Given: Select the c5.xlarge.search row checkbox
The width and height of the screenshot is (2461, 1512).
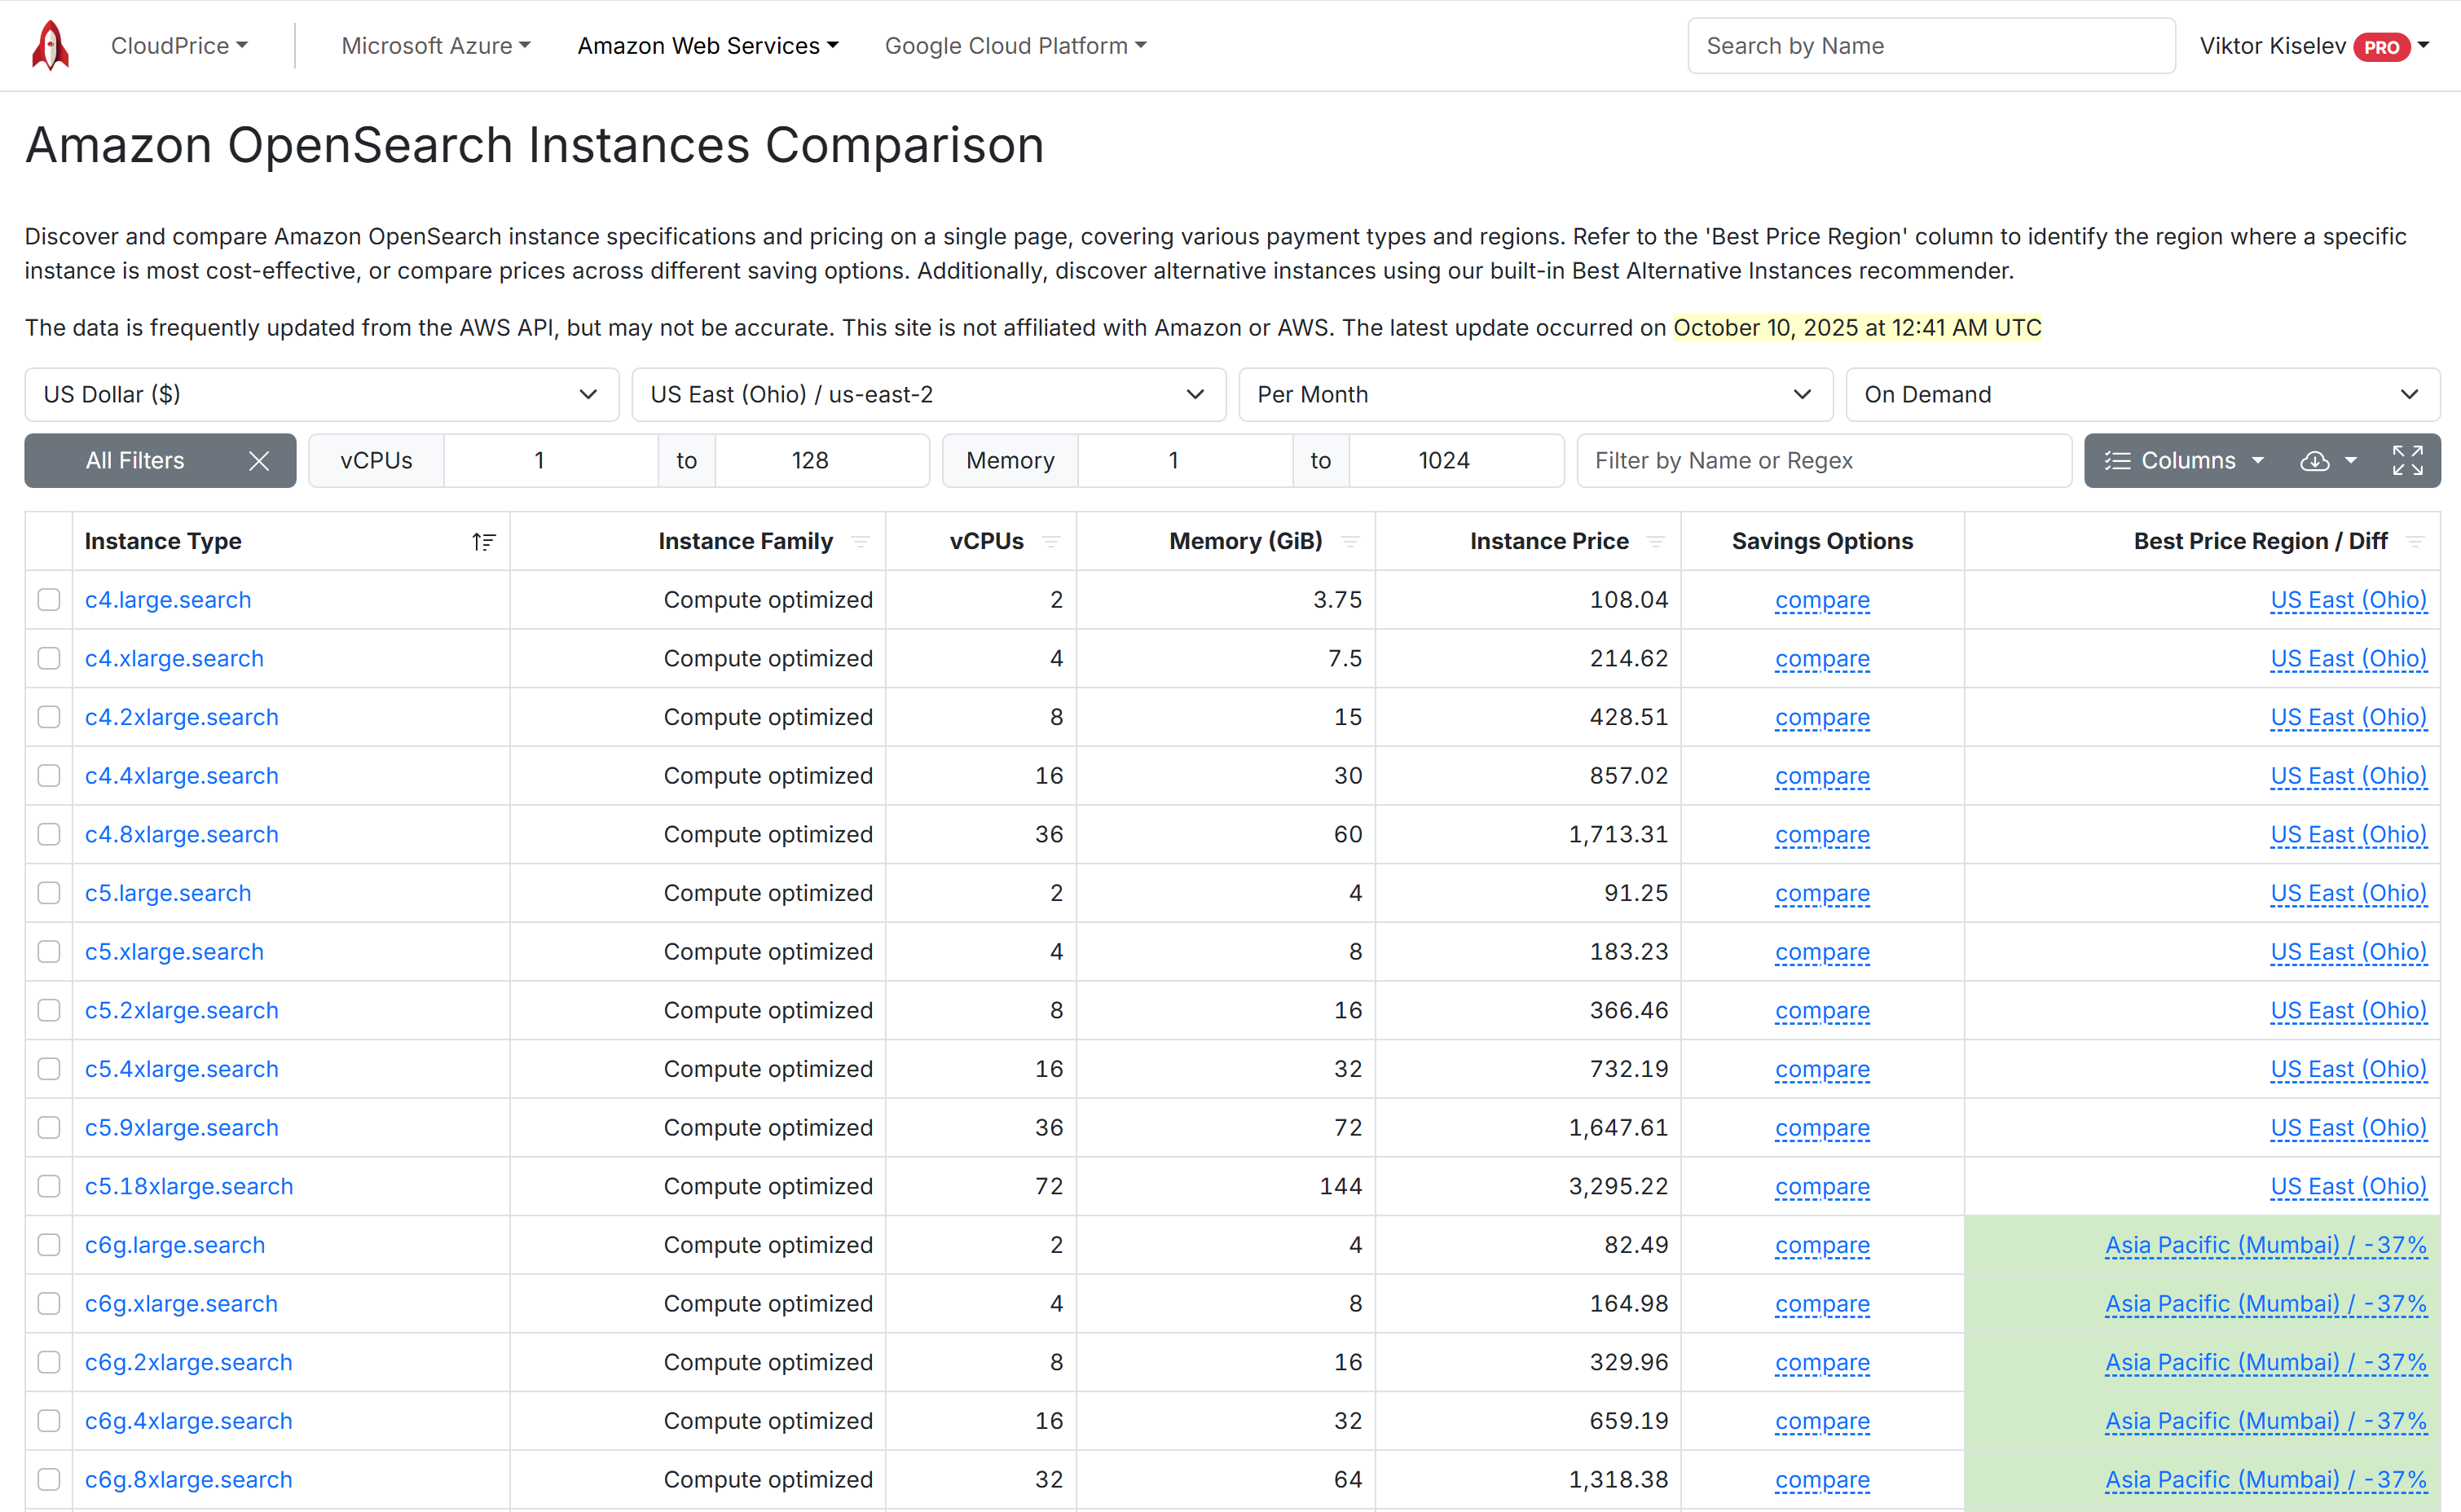Looking at the screenshot, I should [49, 952].
